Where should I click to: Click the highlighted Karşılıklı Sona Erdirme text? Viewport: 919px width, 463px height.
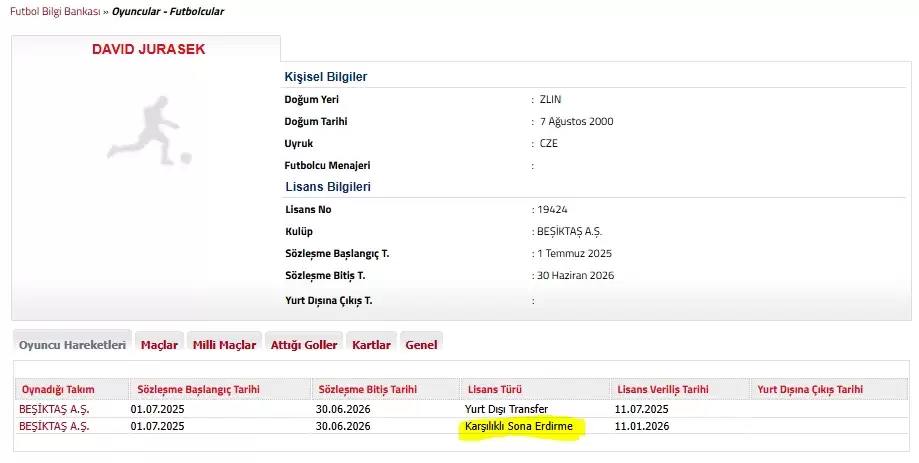click(x=519, y=427)
